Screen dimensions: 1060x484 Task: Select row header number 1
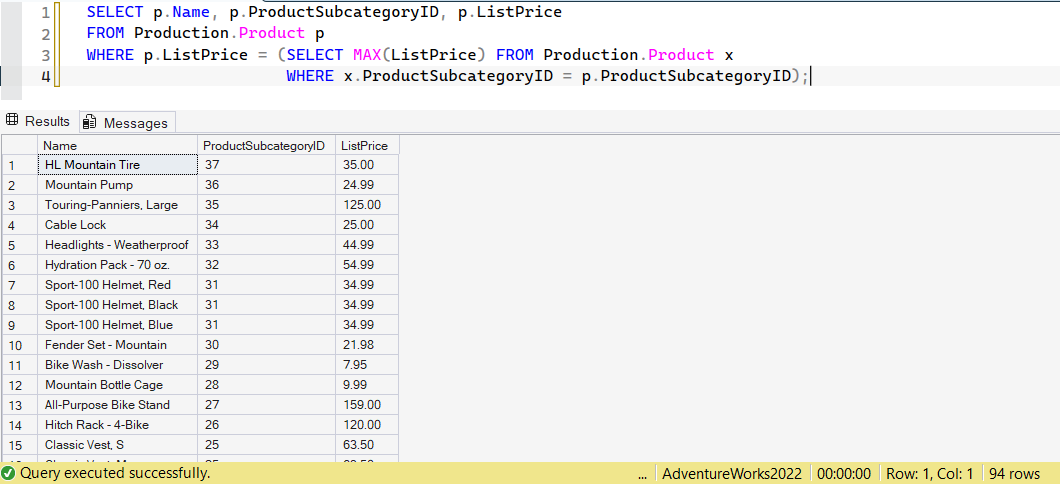tap(20, 165)
